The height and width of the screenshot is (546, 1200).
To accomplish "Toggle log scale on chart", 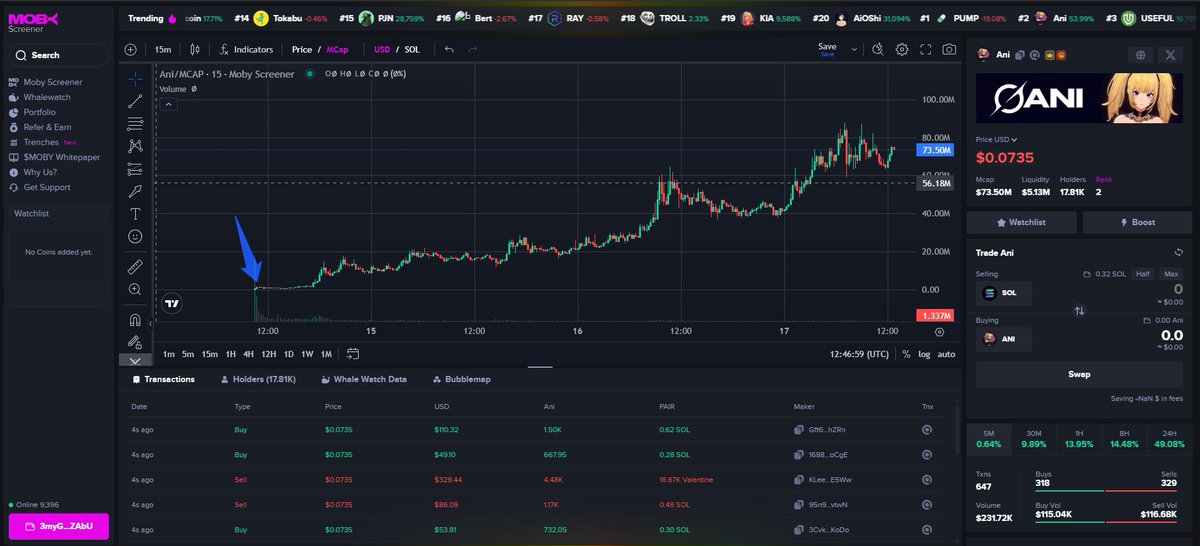I will [x=923, y=354].
